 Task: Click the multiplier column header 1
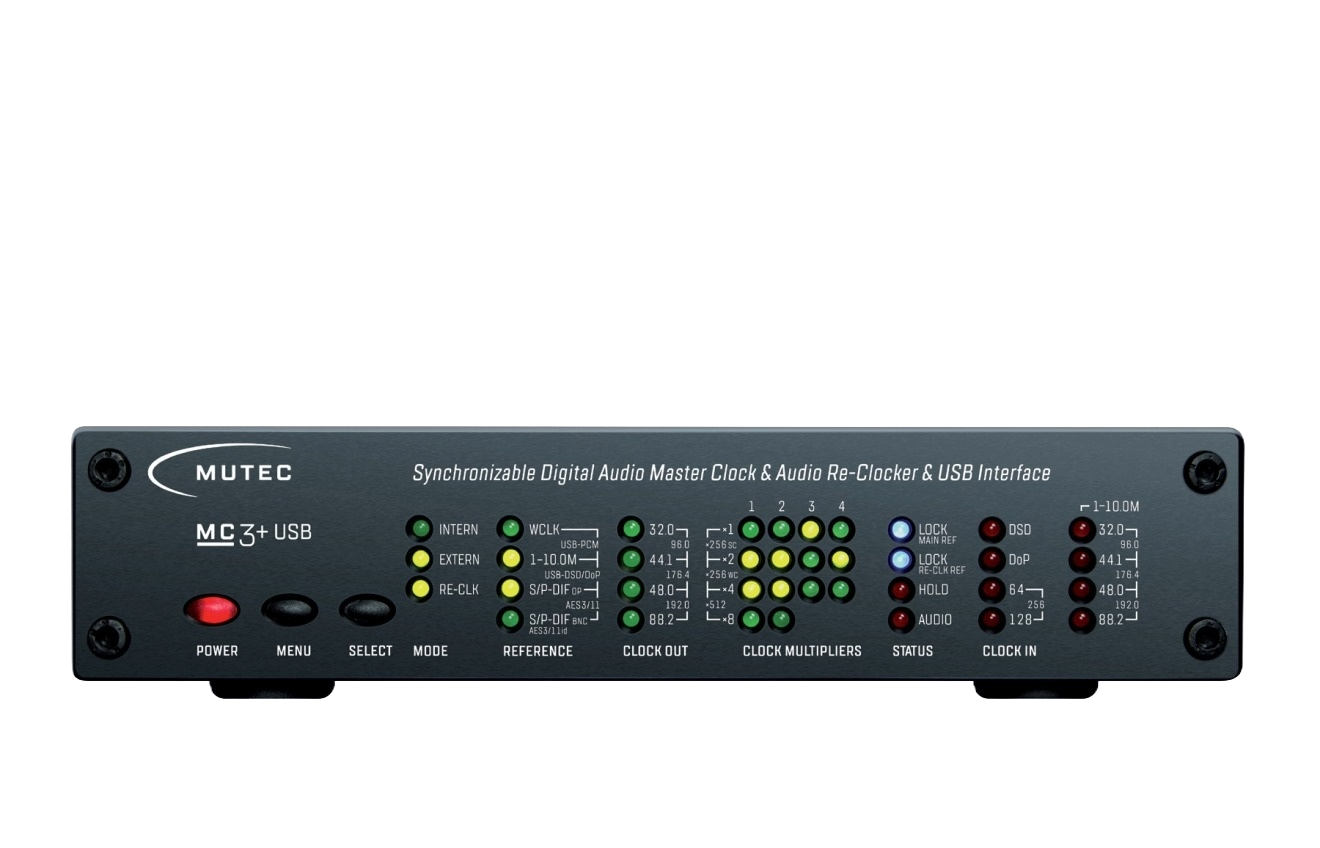click(752, 506)
